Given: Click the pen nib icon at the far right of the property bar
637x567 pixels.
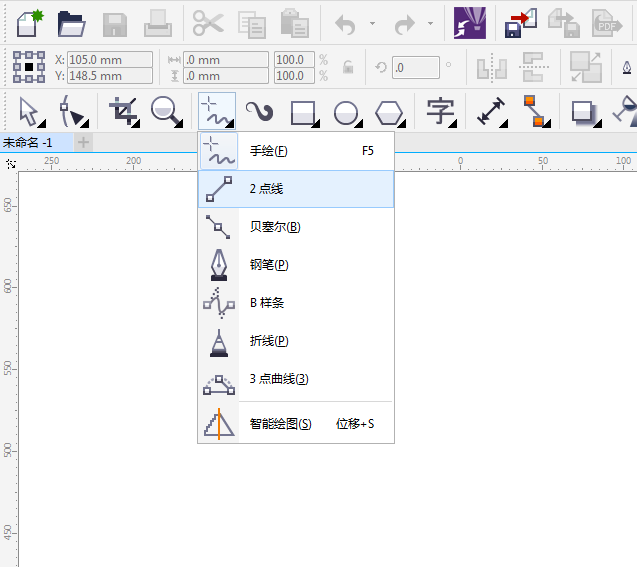Looking at the screenshot, I should (627, 67).
